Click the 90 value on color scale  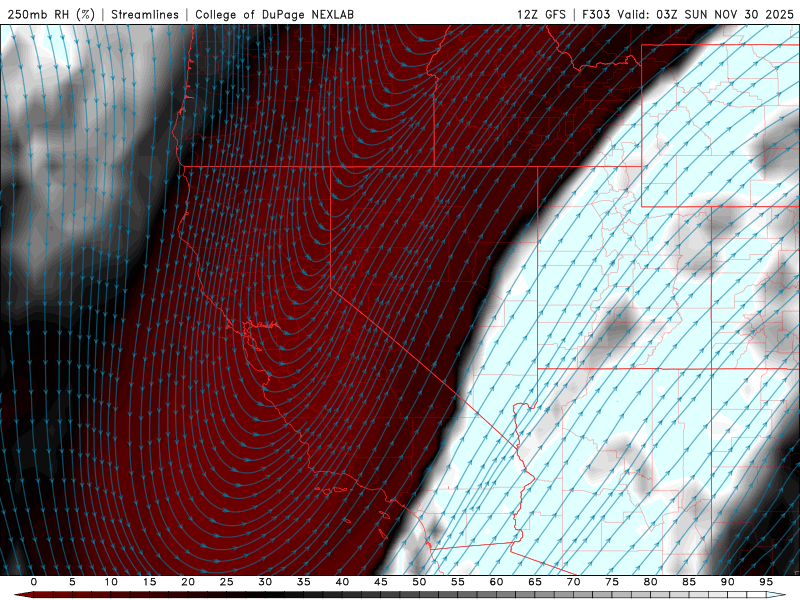pyautogui.click(x=727, y=582)
